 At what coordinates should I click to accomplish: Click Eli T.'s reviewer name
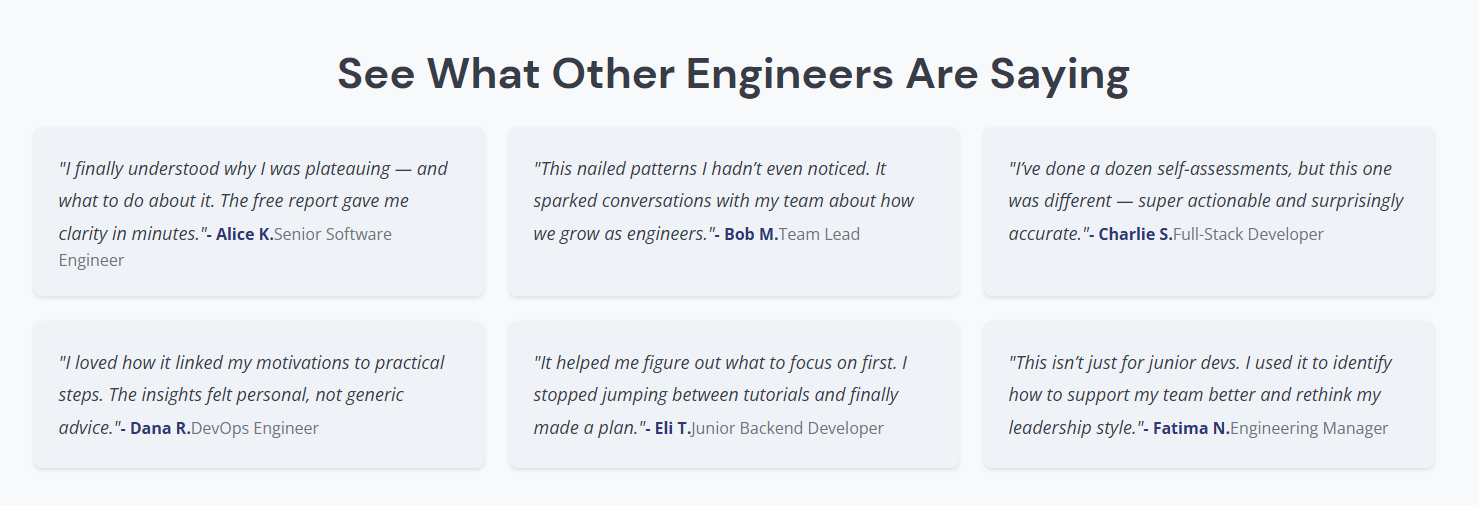pos(673,429)
